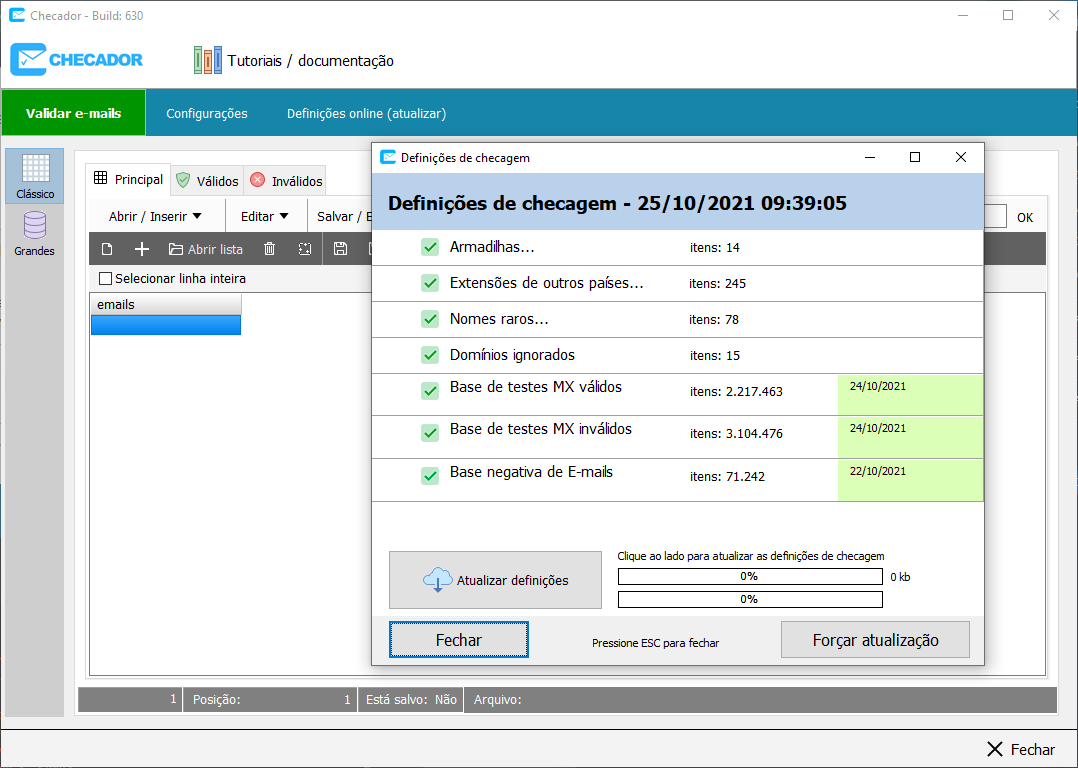This screenshot has width=1078, height=768.
Task: Click the search input field beside OK
Action: point(996,217)
